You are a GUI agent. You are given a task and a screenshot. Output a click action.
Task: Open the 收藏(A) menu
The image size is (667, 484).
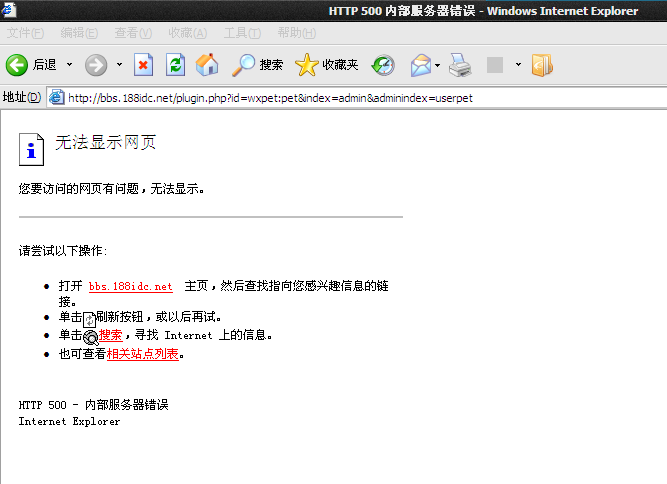tap(188, 33)
